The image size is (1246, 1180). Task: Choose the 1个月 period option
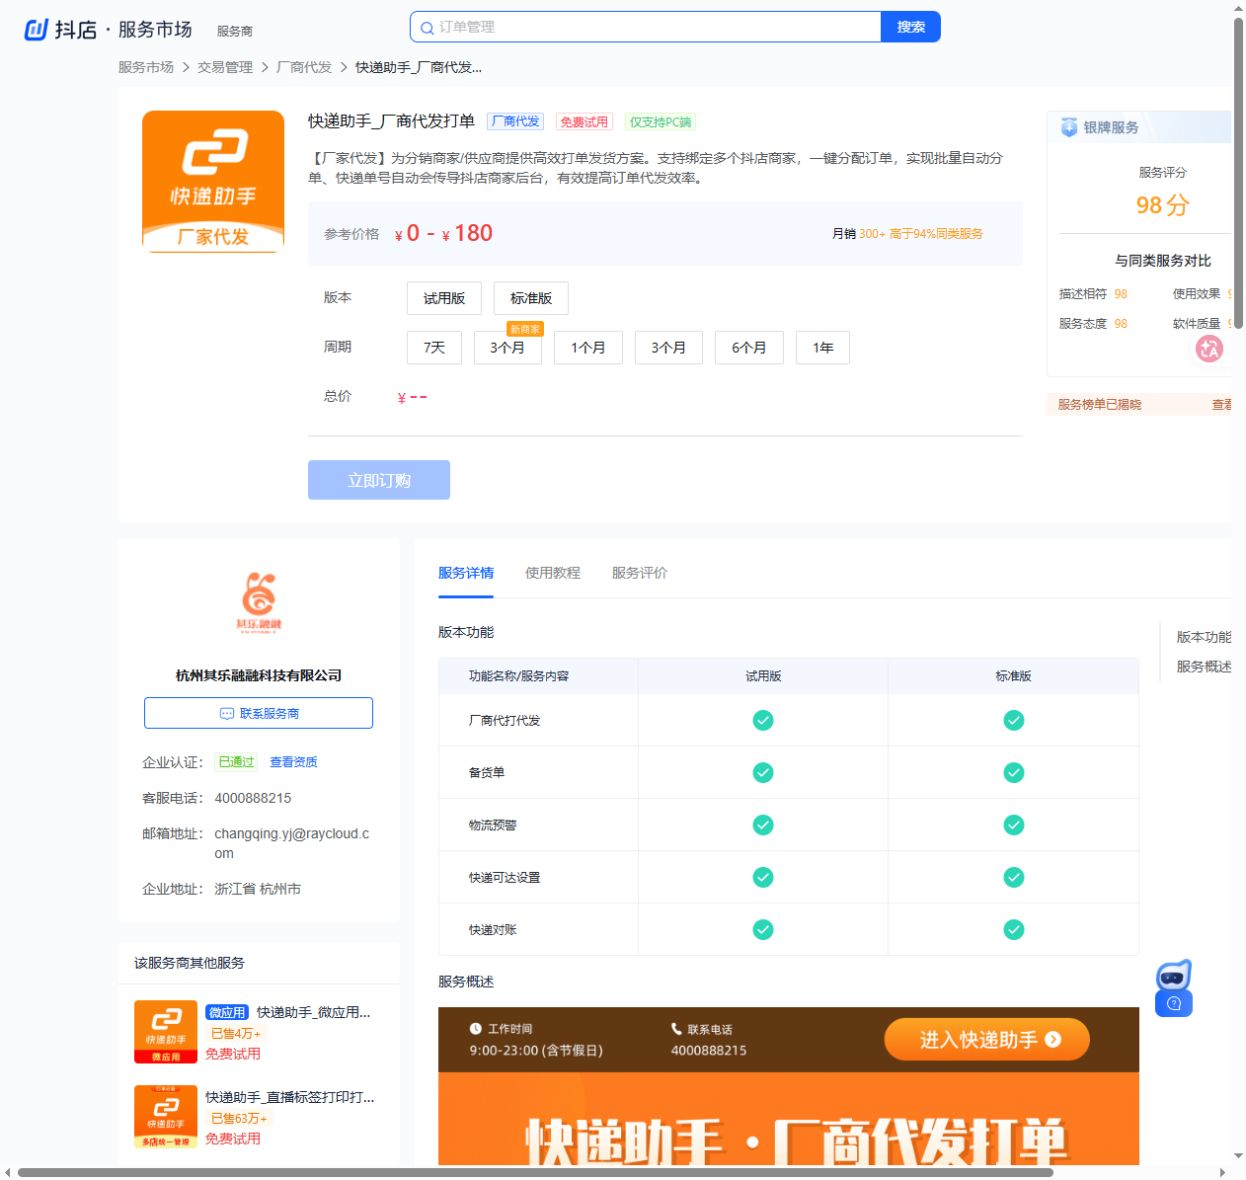click(588, 348)
